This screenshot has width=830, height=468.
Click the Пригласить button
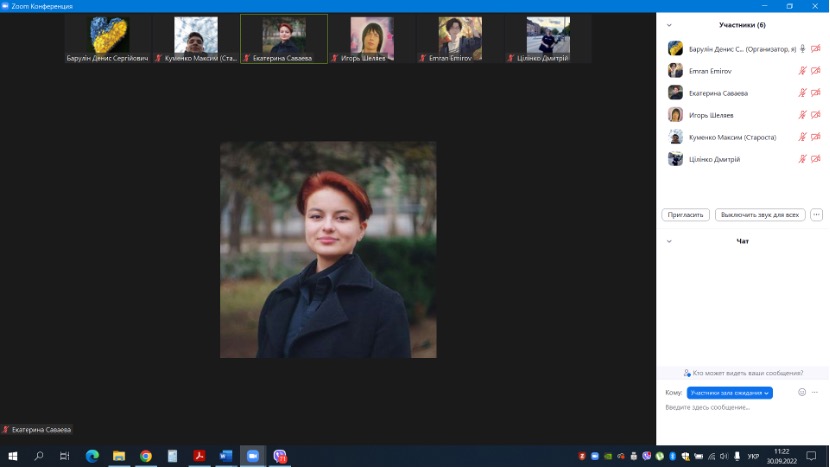click(685, 214)
